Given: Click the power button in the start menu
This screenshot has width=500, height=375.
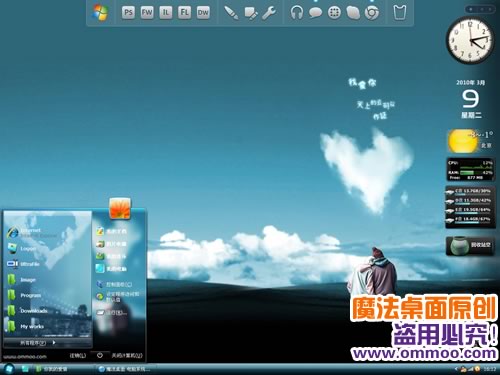Looking at the screenshot, I should click(100, 355).
